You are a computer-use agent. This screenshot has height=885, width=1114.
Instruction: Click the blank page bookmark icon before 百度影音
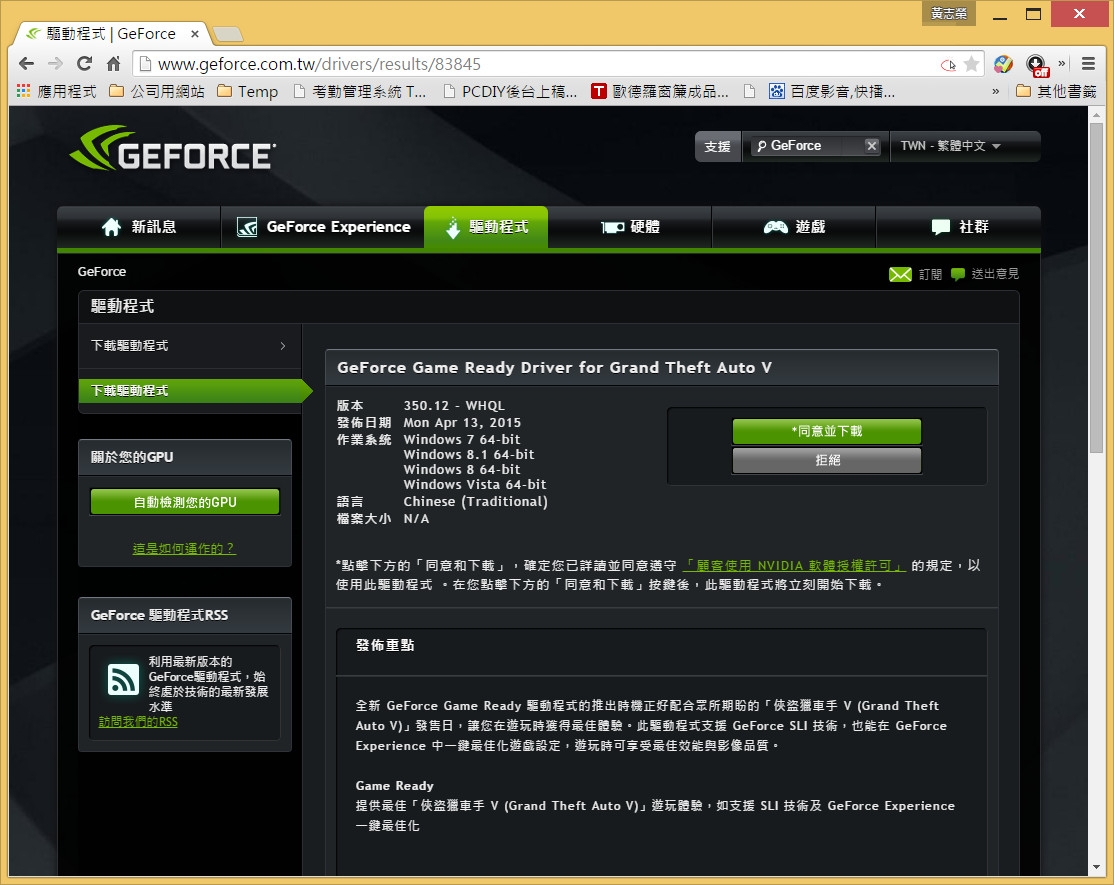(x=749, y=92)
